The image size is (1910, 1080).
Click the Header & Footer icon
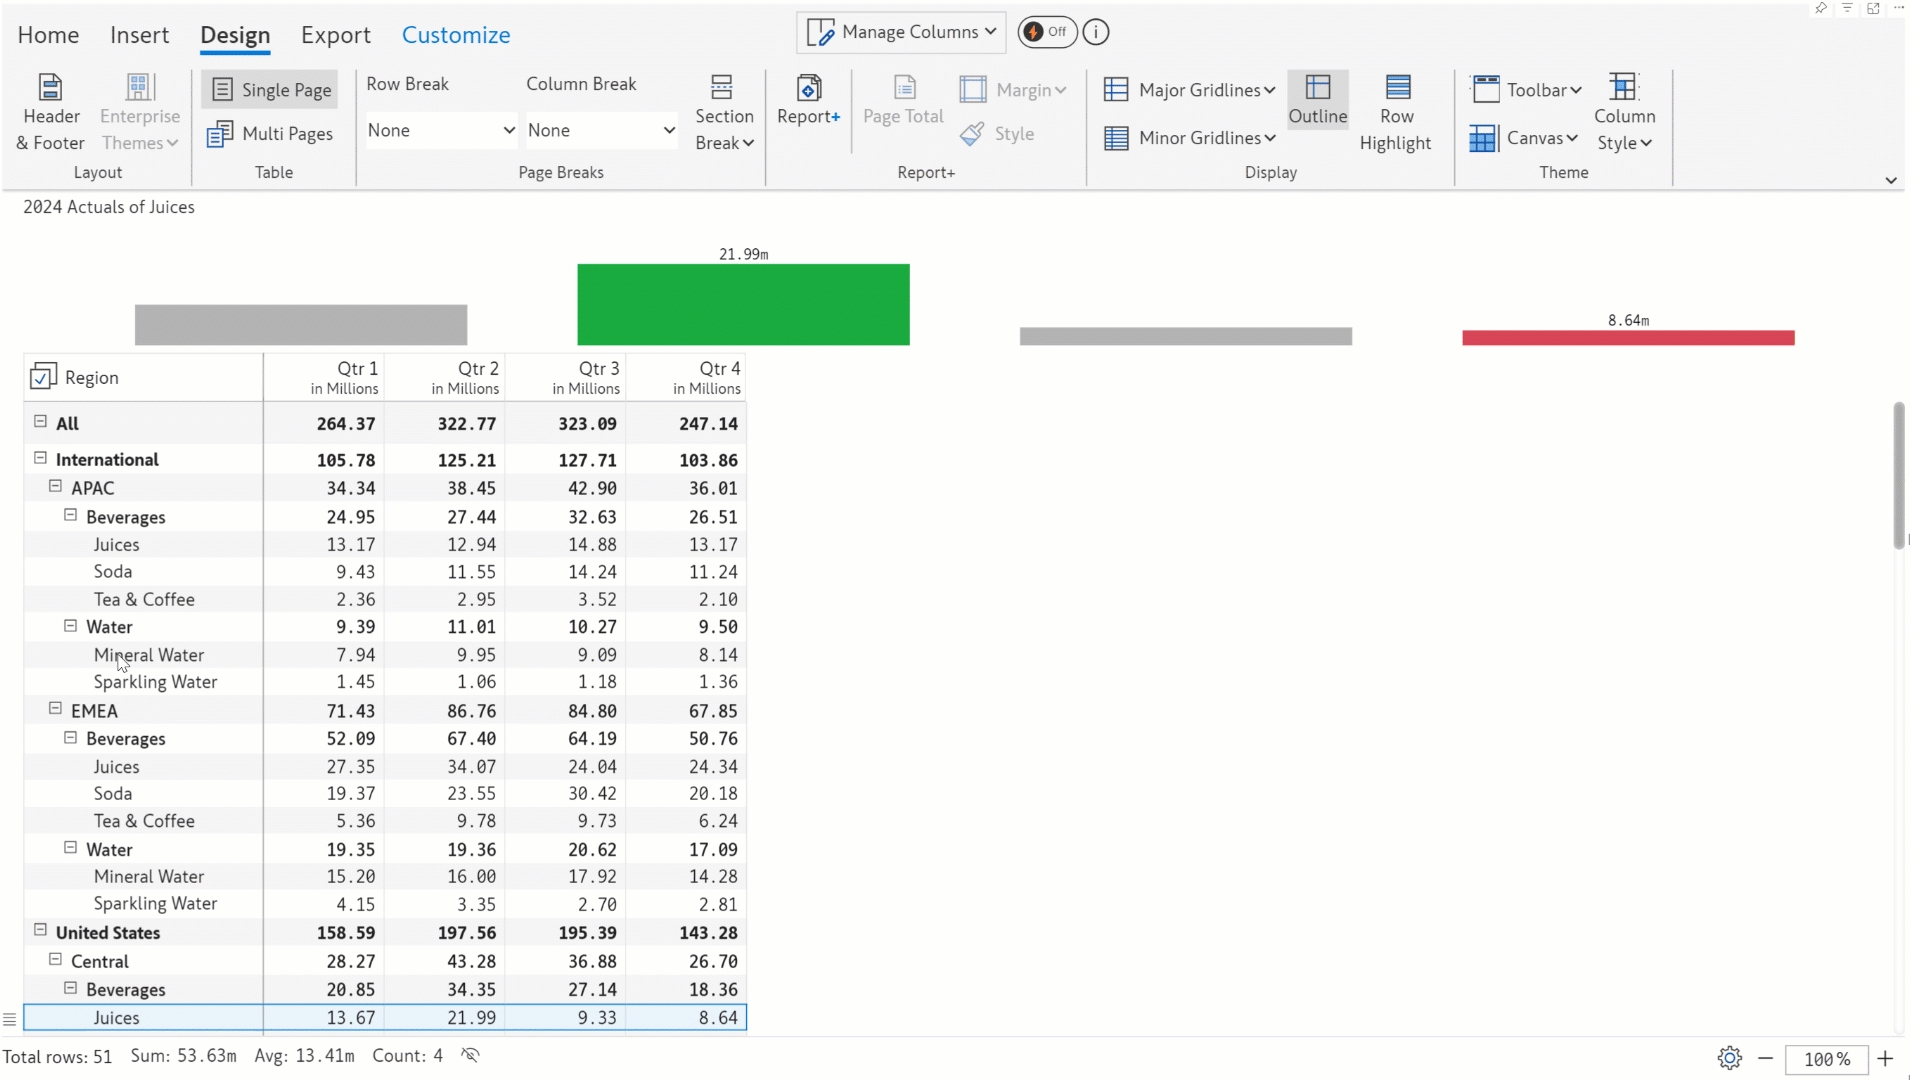pos(50,88)
